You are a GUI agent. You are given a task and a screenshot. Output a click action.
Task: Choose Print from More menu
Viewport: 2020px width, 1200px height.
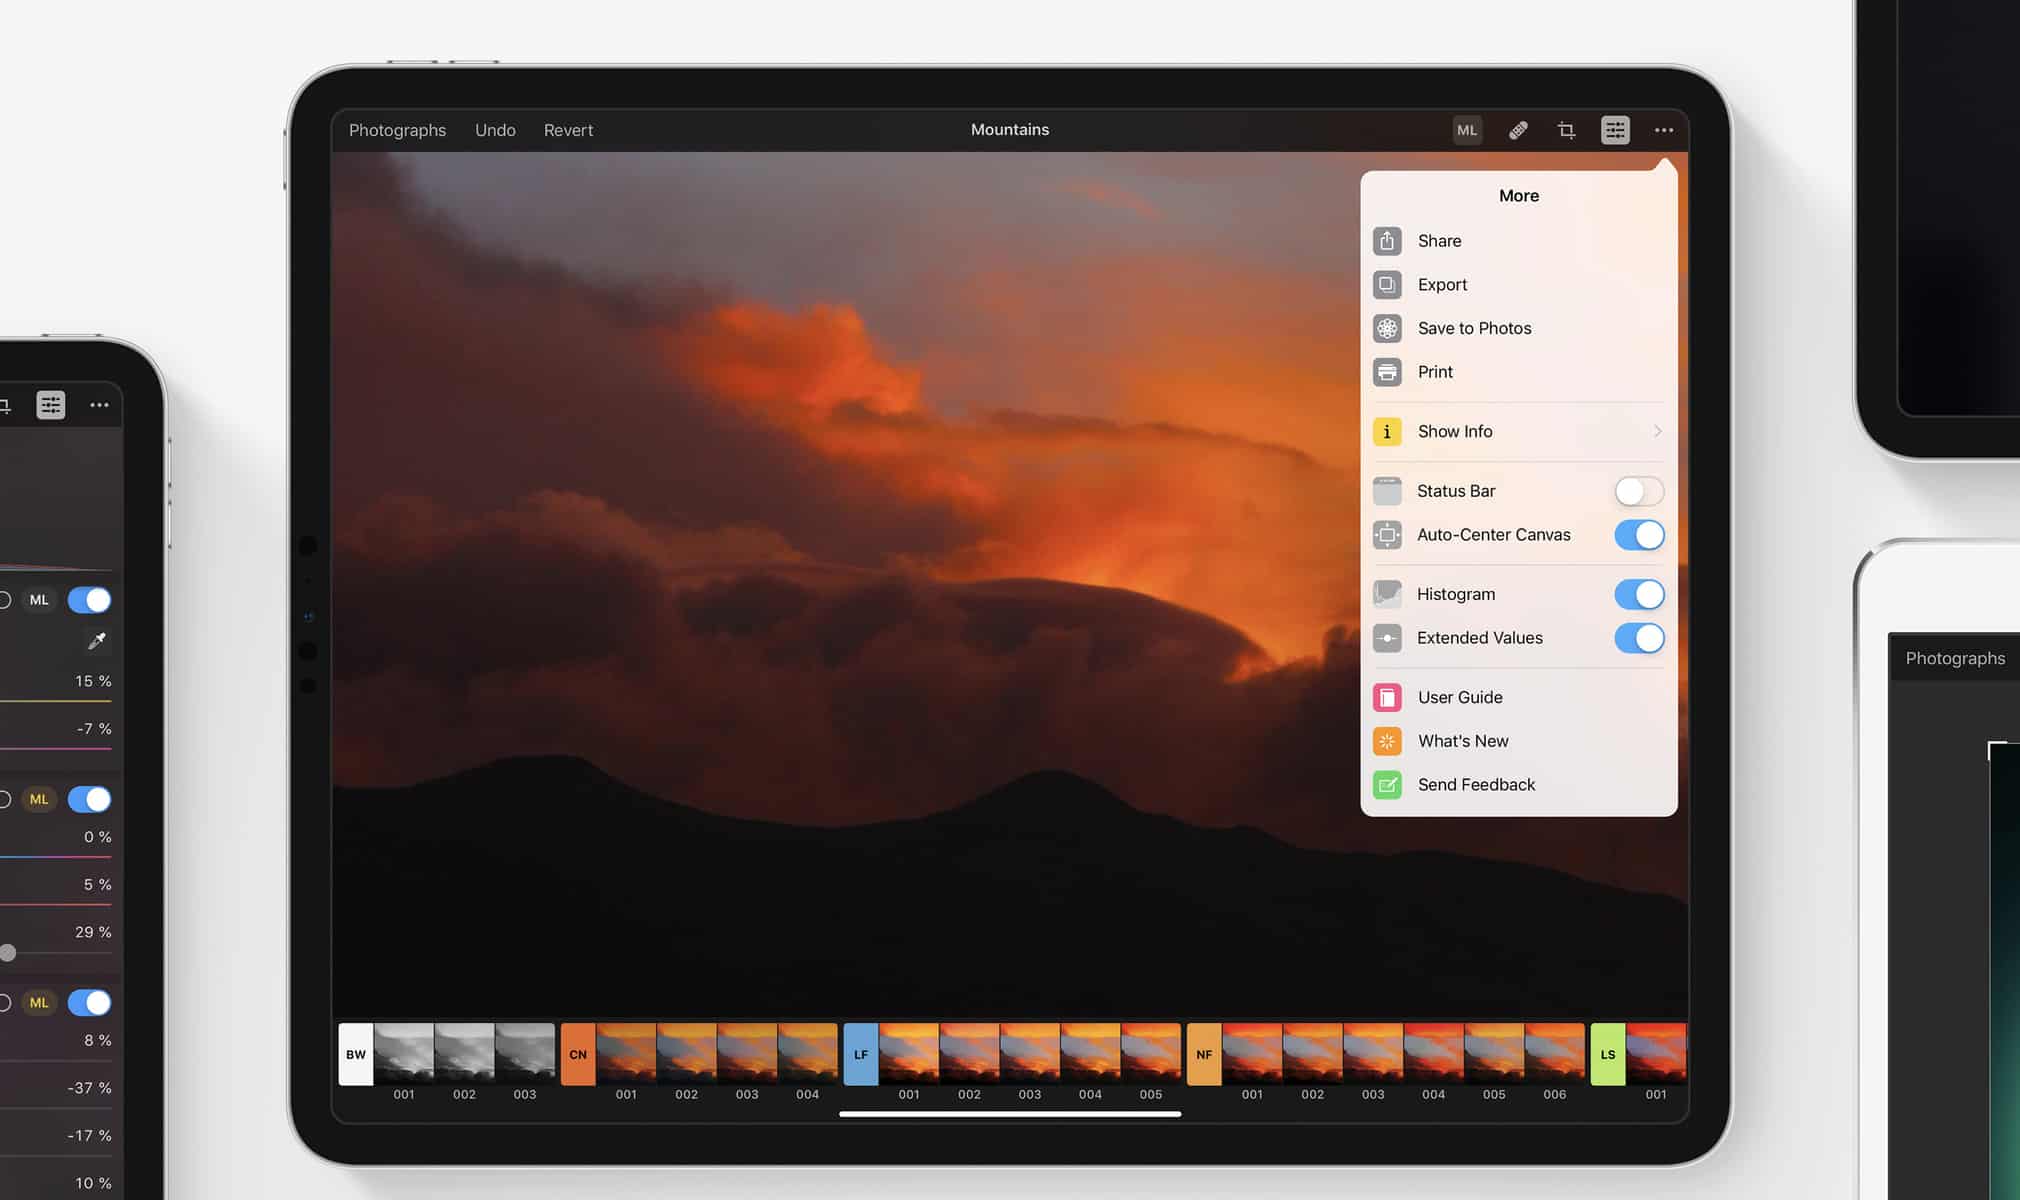pyautogui.click(x=1435, y=372)
